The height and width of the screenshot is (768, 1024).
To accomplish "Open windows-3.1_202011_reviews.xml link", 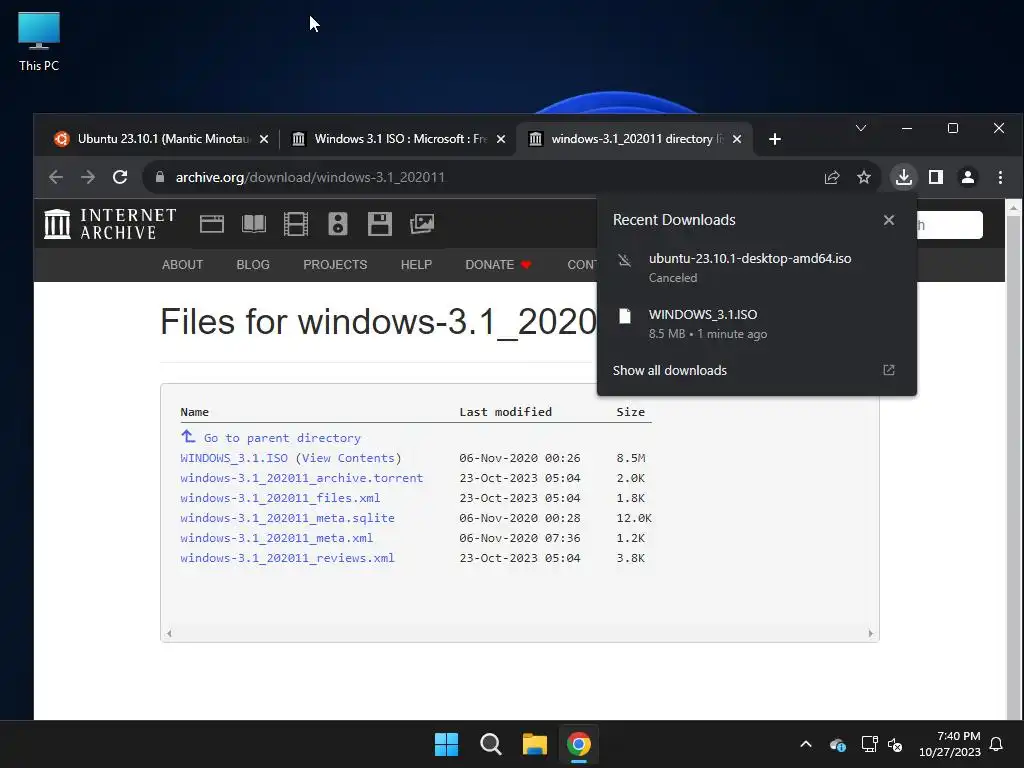I will 287,558.
